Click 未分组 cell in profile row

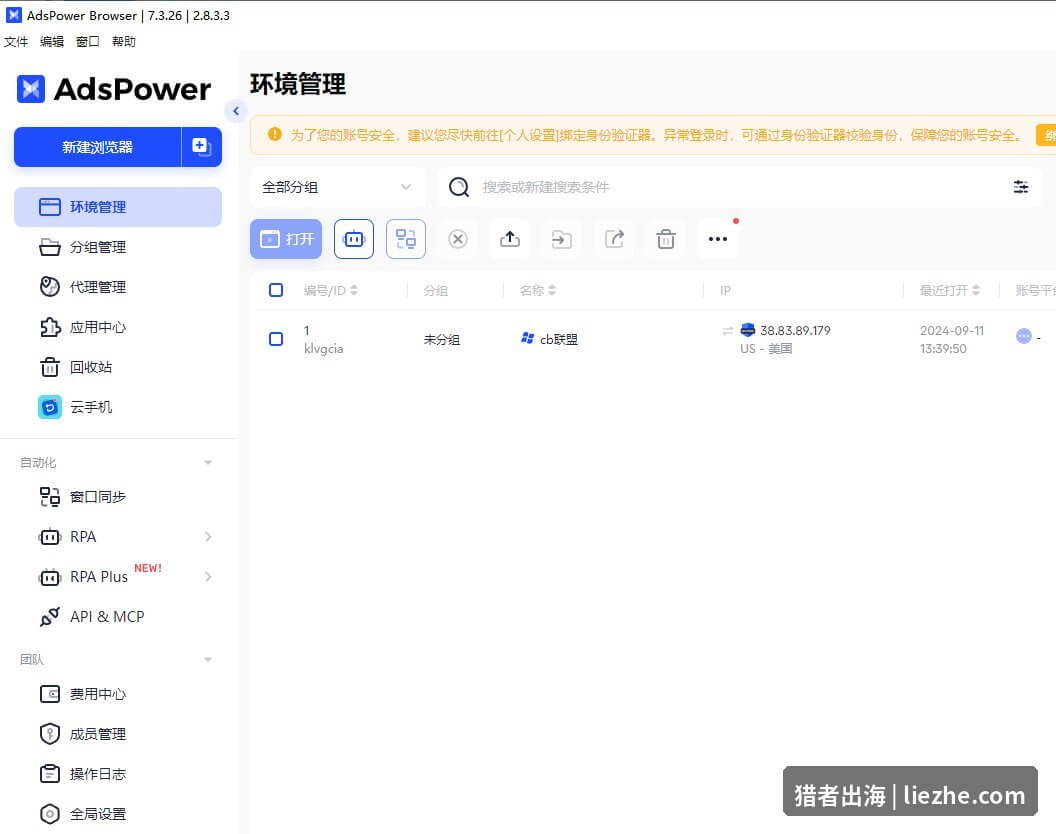pyautogui.click(x=442, y=340)
